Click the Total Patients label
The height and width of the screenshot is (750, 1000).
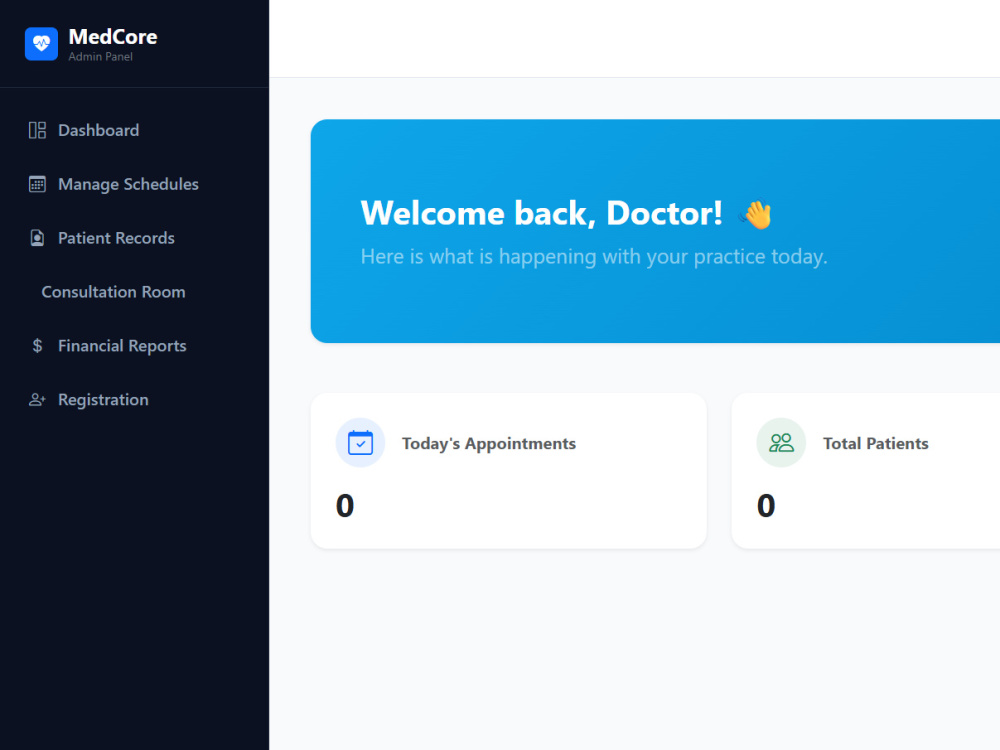click(876, 444)
